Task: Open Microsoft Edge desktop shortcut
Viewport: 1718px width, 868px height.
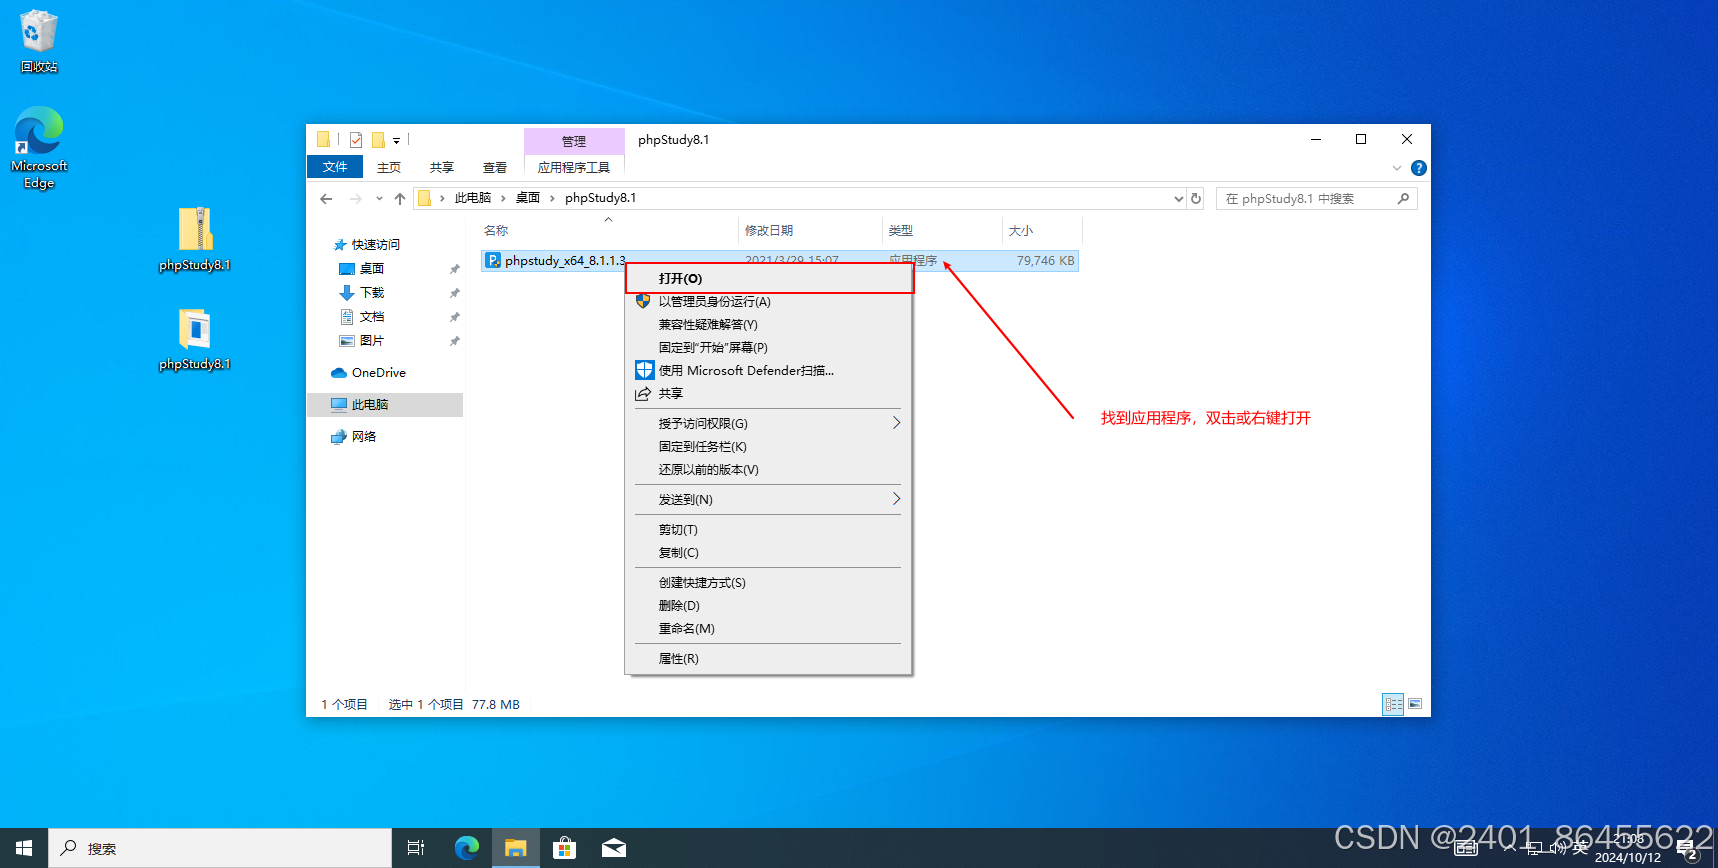Action: pos(39,147)
